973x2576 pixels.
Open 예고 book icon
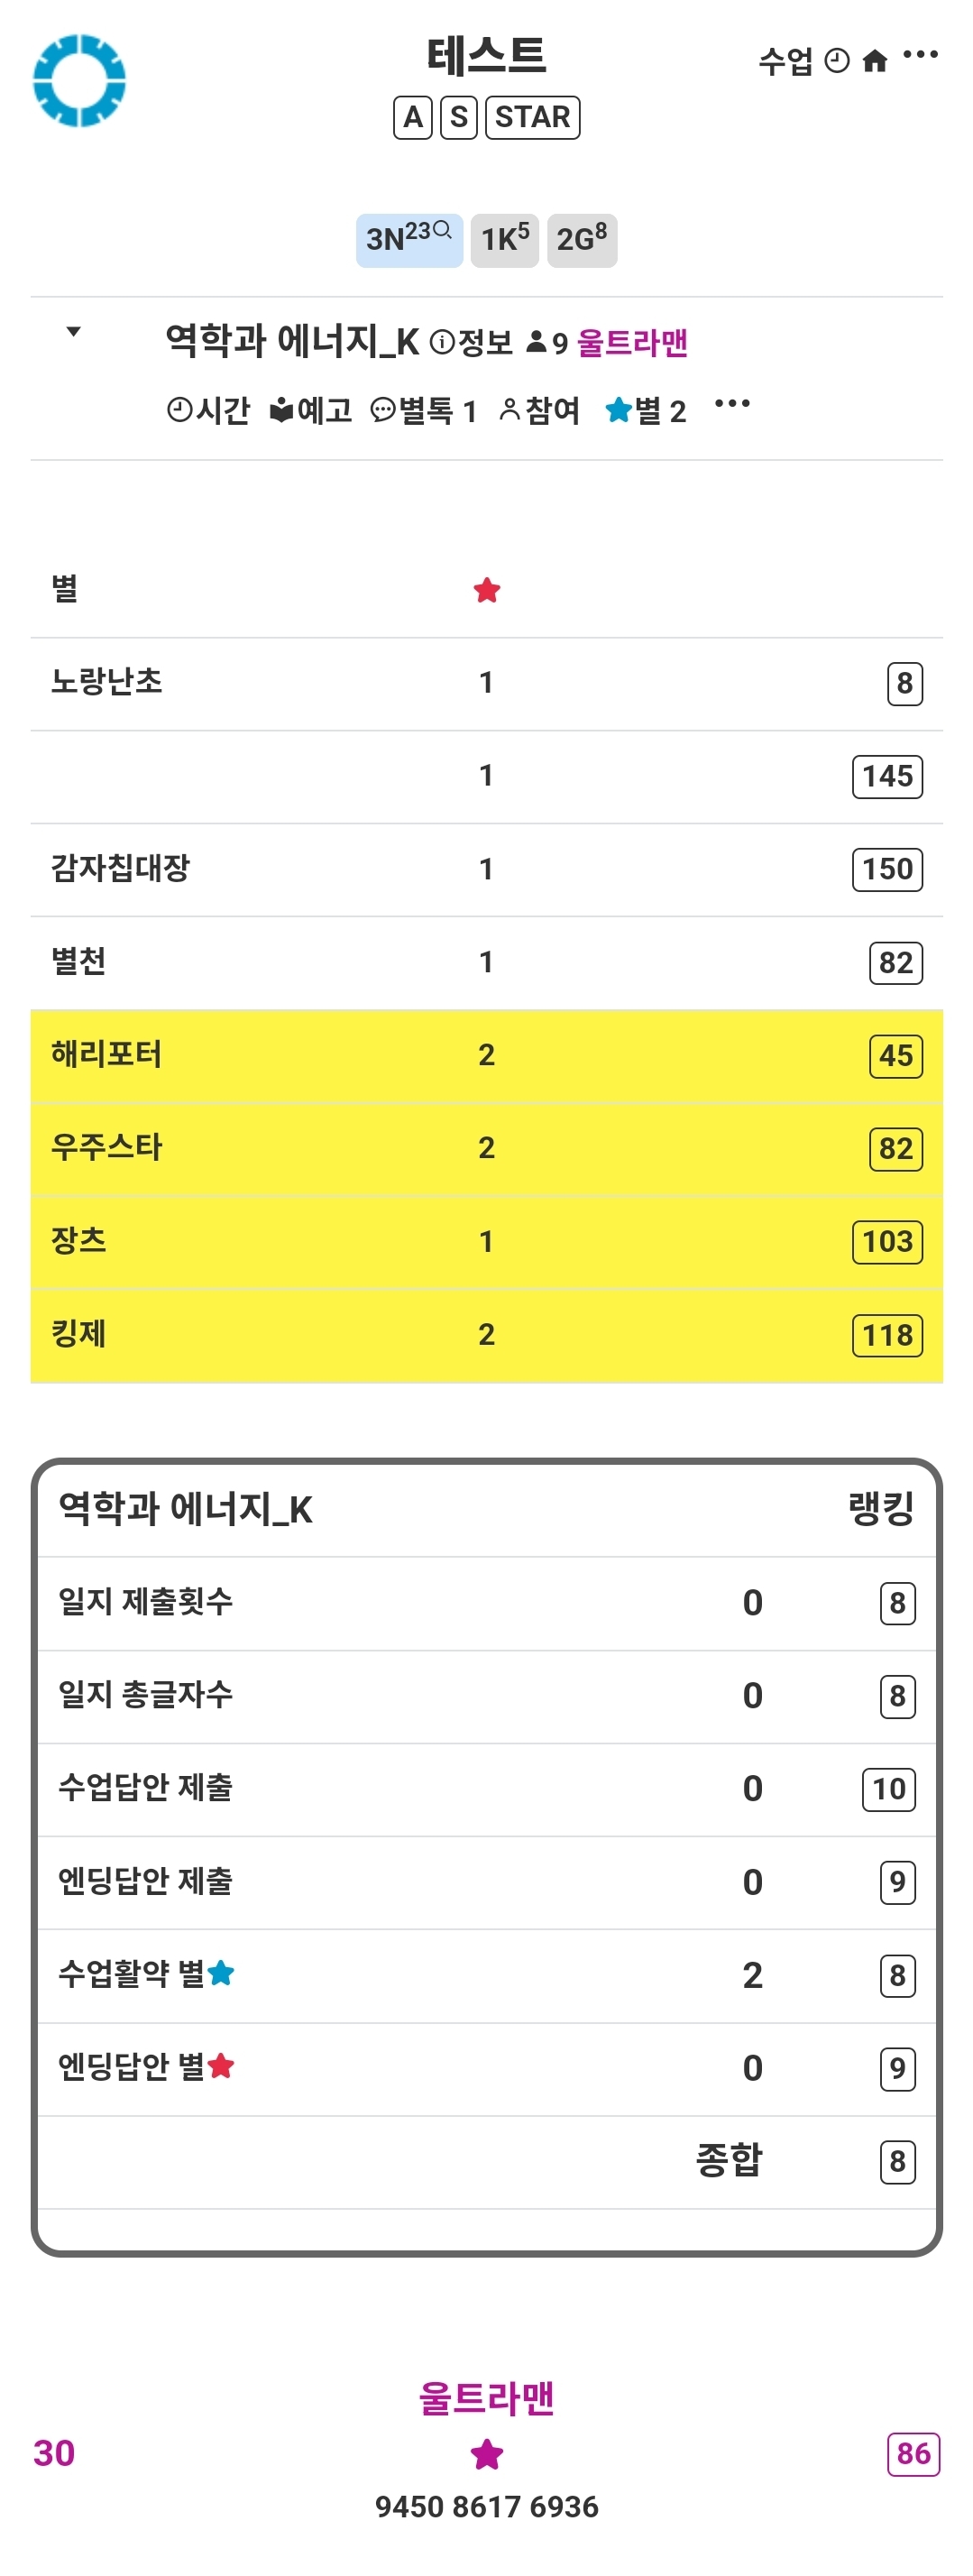tap(311, 410)
